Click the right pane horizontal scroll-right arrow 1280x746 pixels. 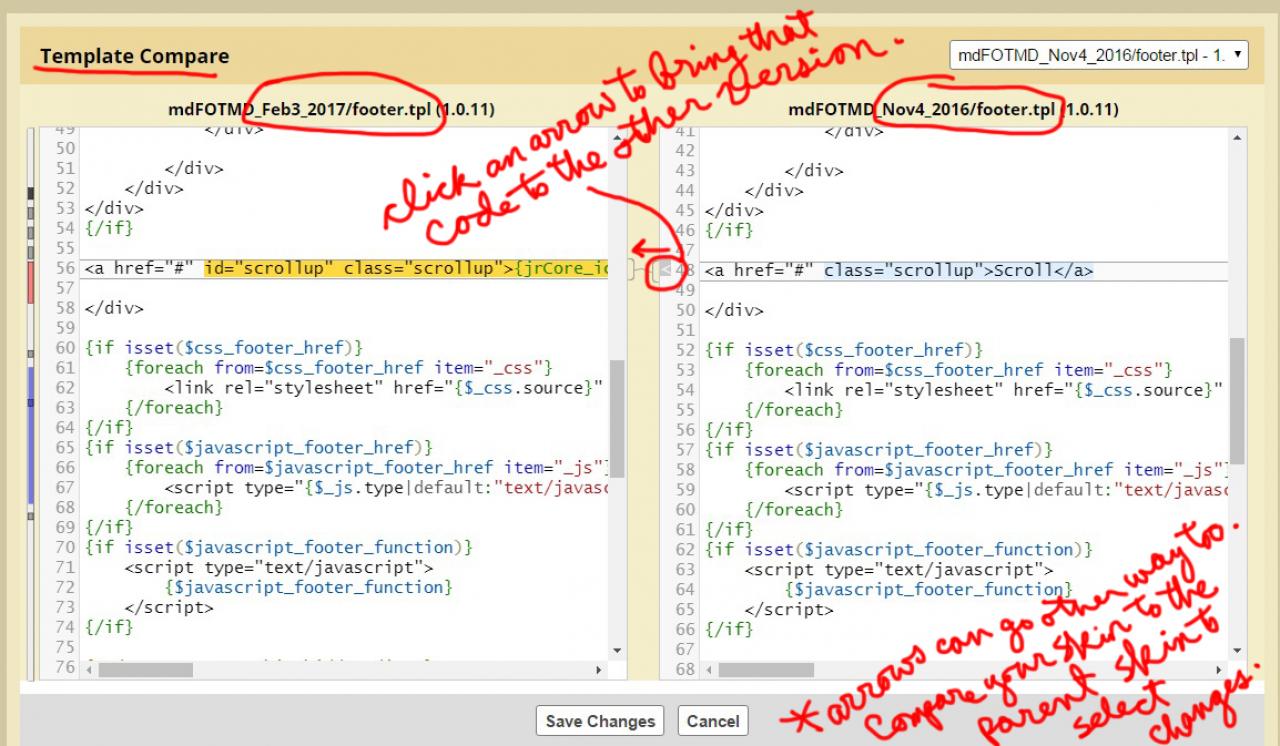[1219, 670]
